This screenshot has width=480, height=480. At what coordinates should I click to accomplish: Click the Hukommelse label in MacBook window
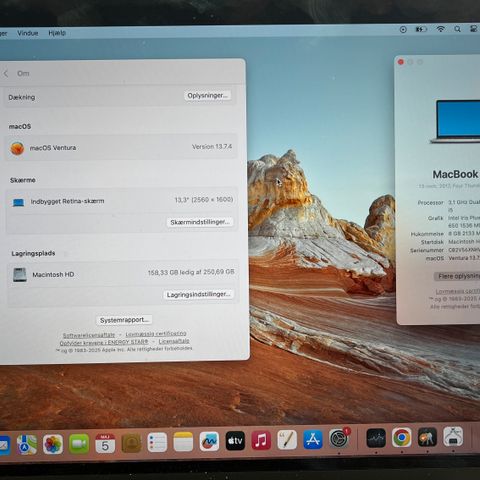[427, 234]
